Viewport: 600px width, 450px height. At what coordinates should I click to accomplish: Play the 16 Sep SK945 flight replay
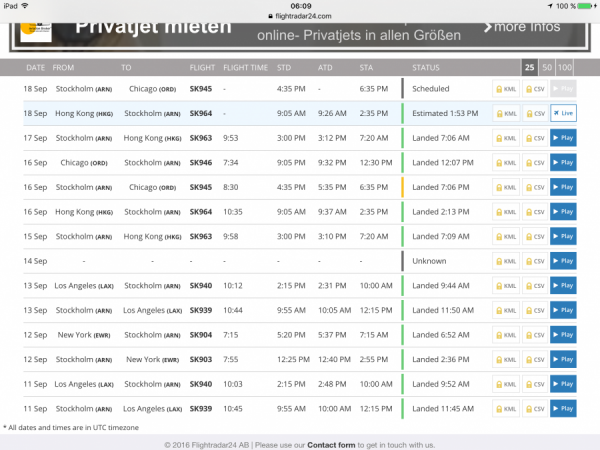tap(563, 187)
